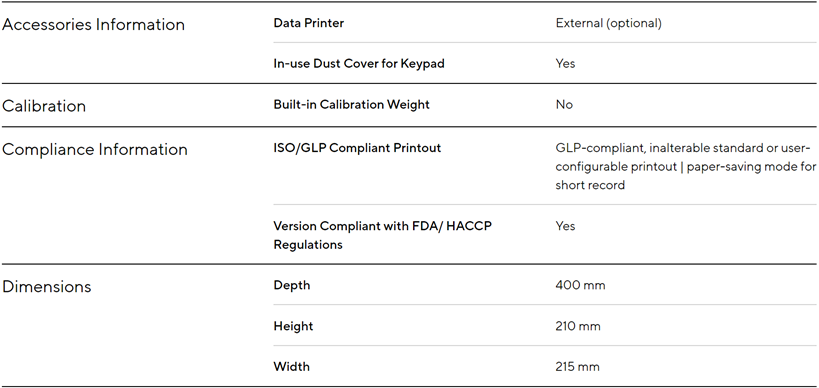Click the Yes value for dust cover
Image resolution: width=819 pixels, height=388 pixels.
pos(565,64)
